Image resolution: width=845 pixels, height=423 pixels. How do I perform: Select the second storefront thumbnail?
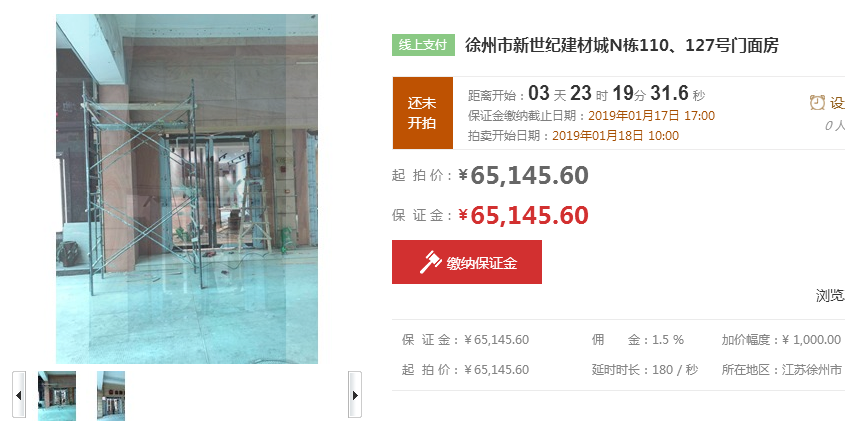point(111,396)
